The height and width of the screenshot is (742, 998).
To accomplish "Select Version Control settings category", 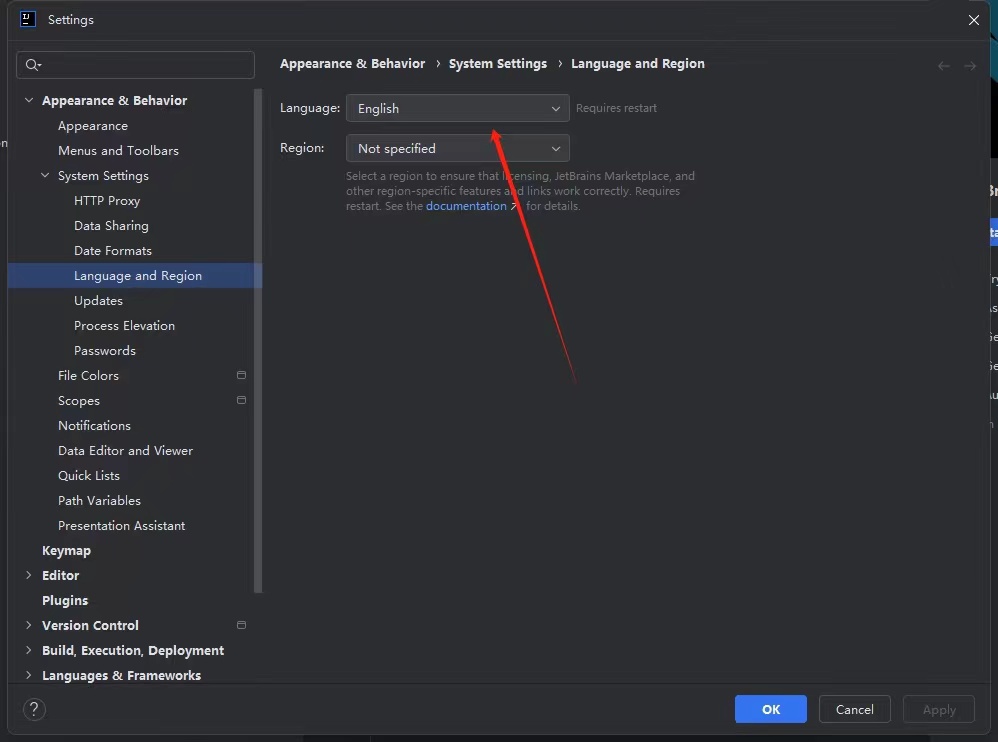I will click(90, 626).
